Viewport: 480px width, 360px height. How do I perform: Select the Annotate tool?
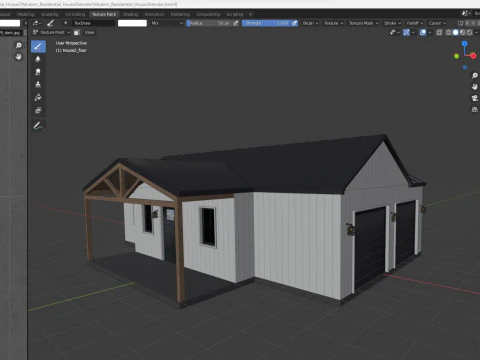pyautogui.click(x=38, y=126)
